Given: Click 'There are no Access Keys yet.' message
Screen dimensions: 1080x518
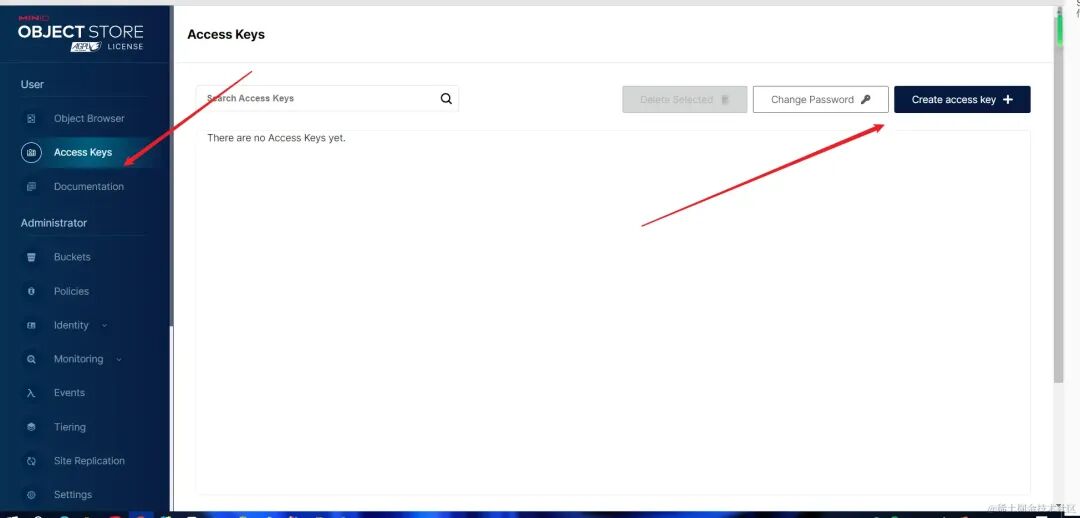Looking at the screenshot, I should pos(276,138).
